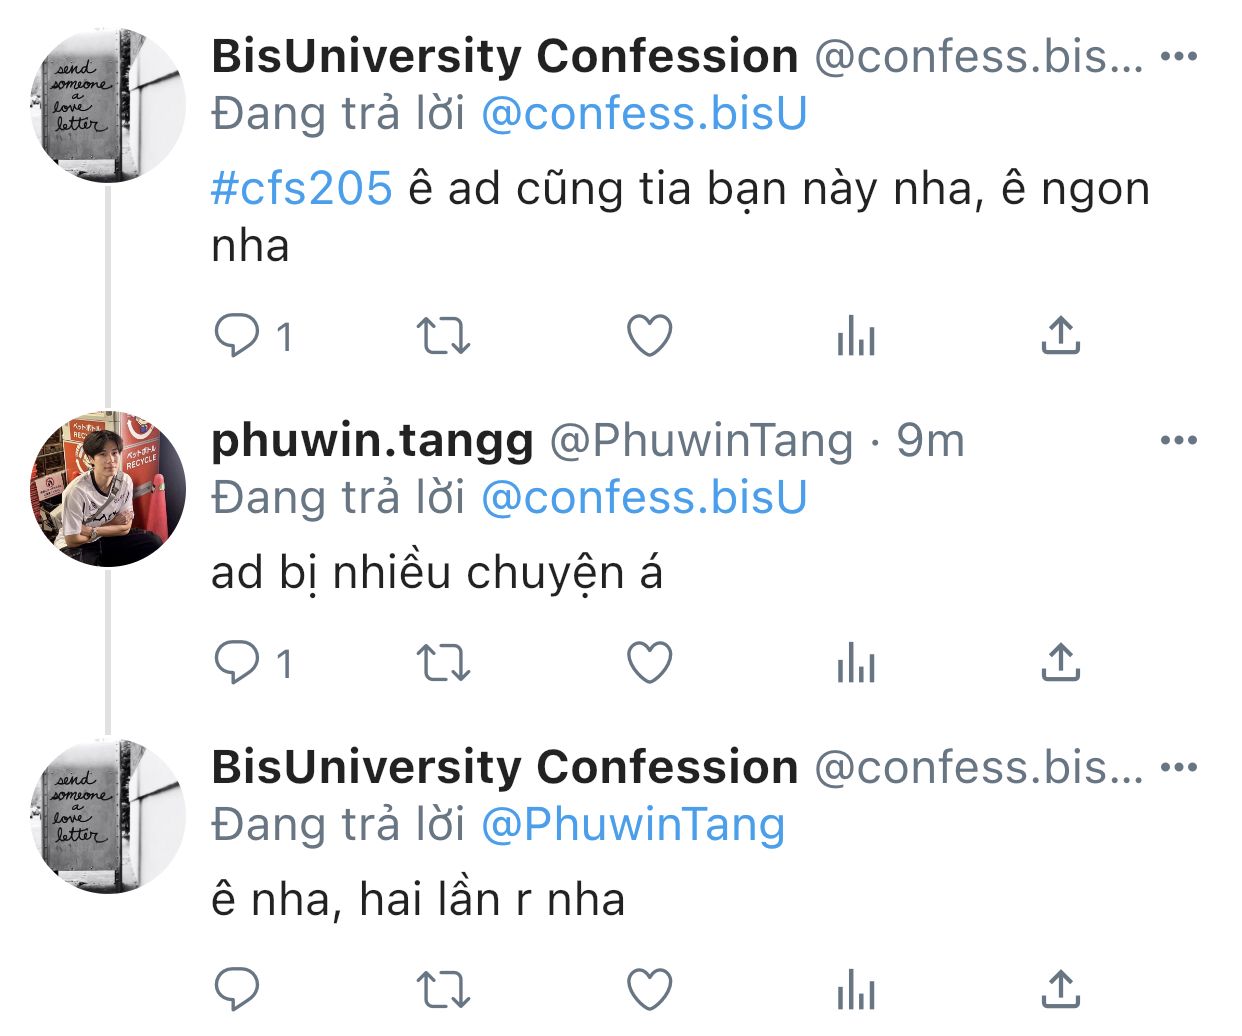The image size is (1242, 1036).
Task: Reply to phuwin.tangg's tweet
Action: [x=237, y=662]
